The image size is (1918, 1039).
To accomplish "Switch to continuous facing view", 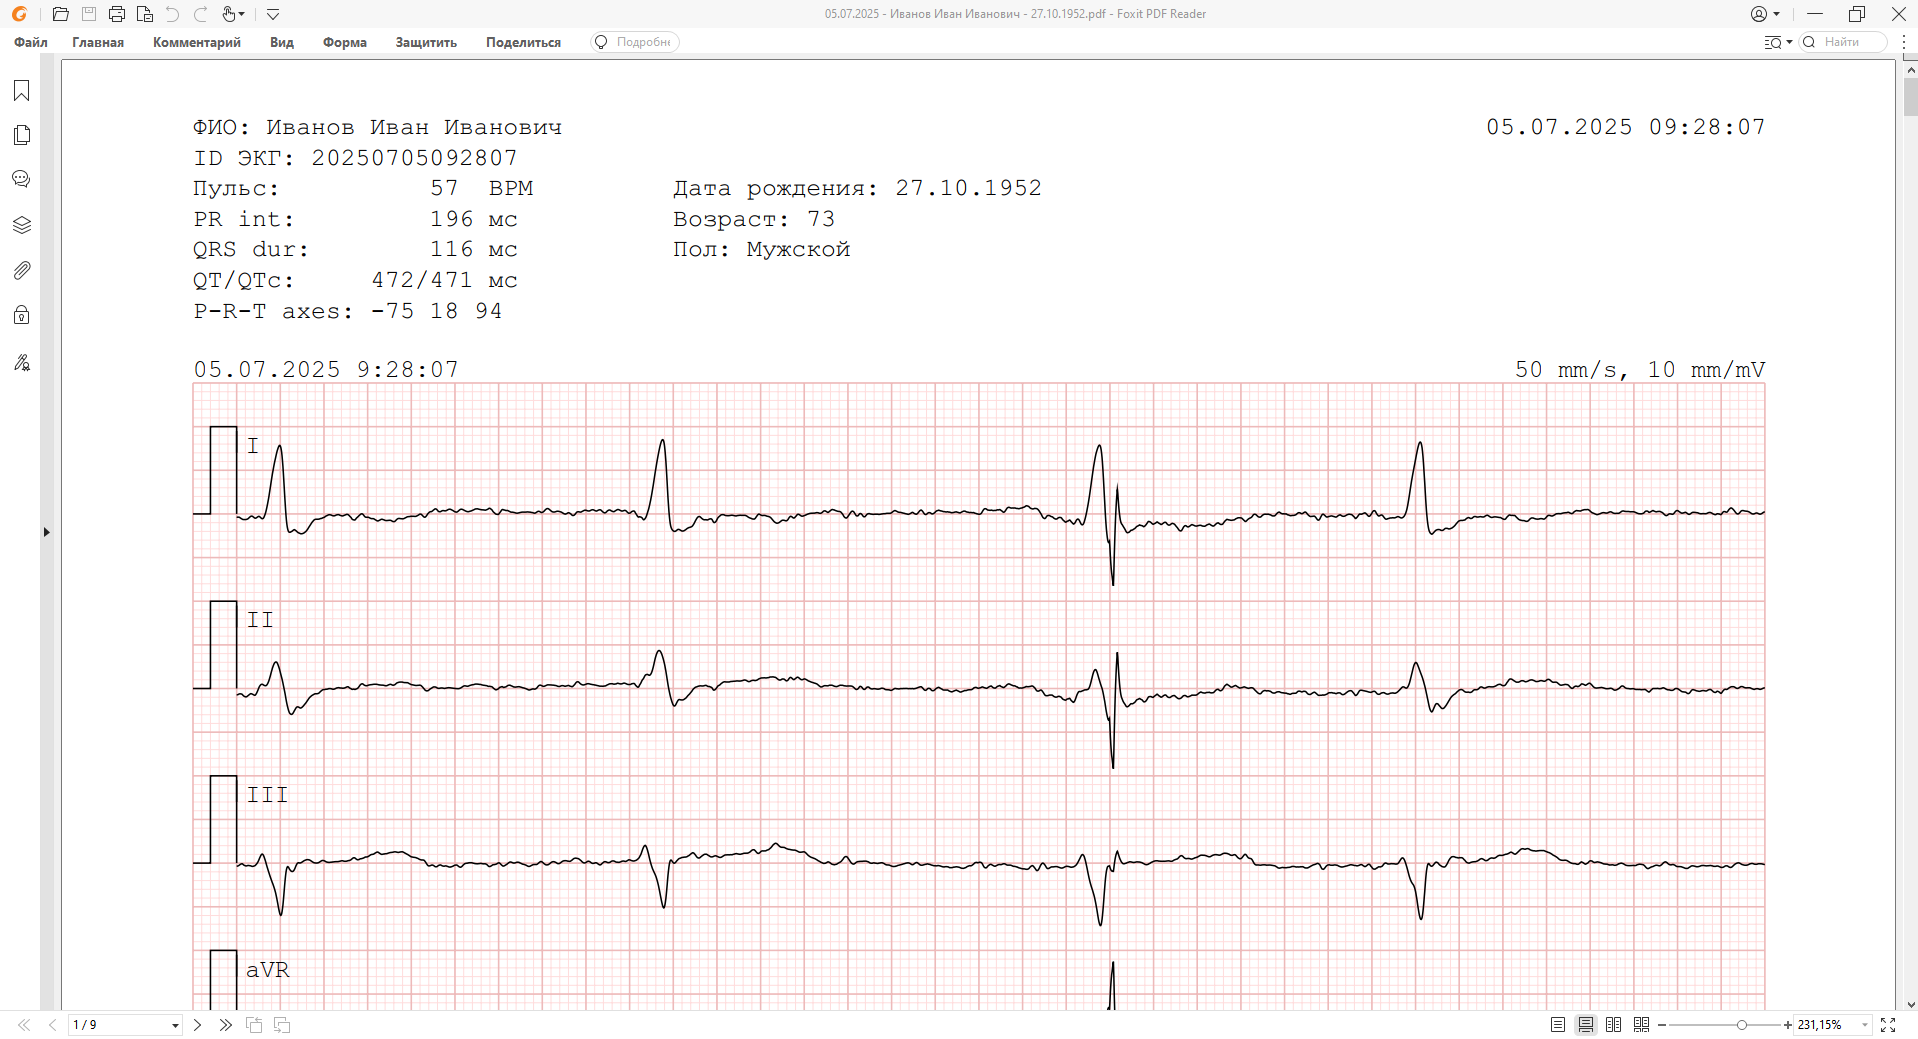I will [1641, 1025].
